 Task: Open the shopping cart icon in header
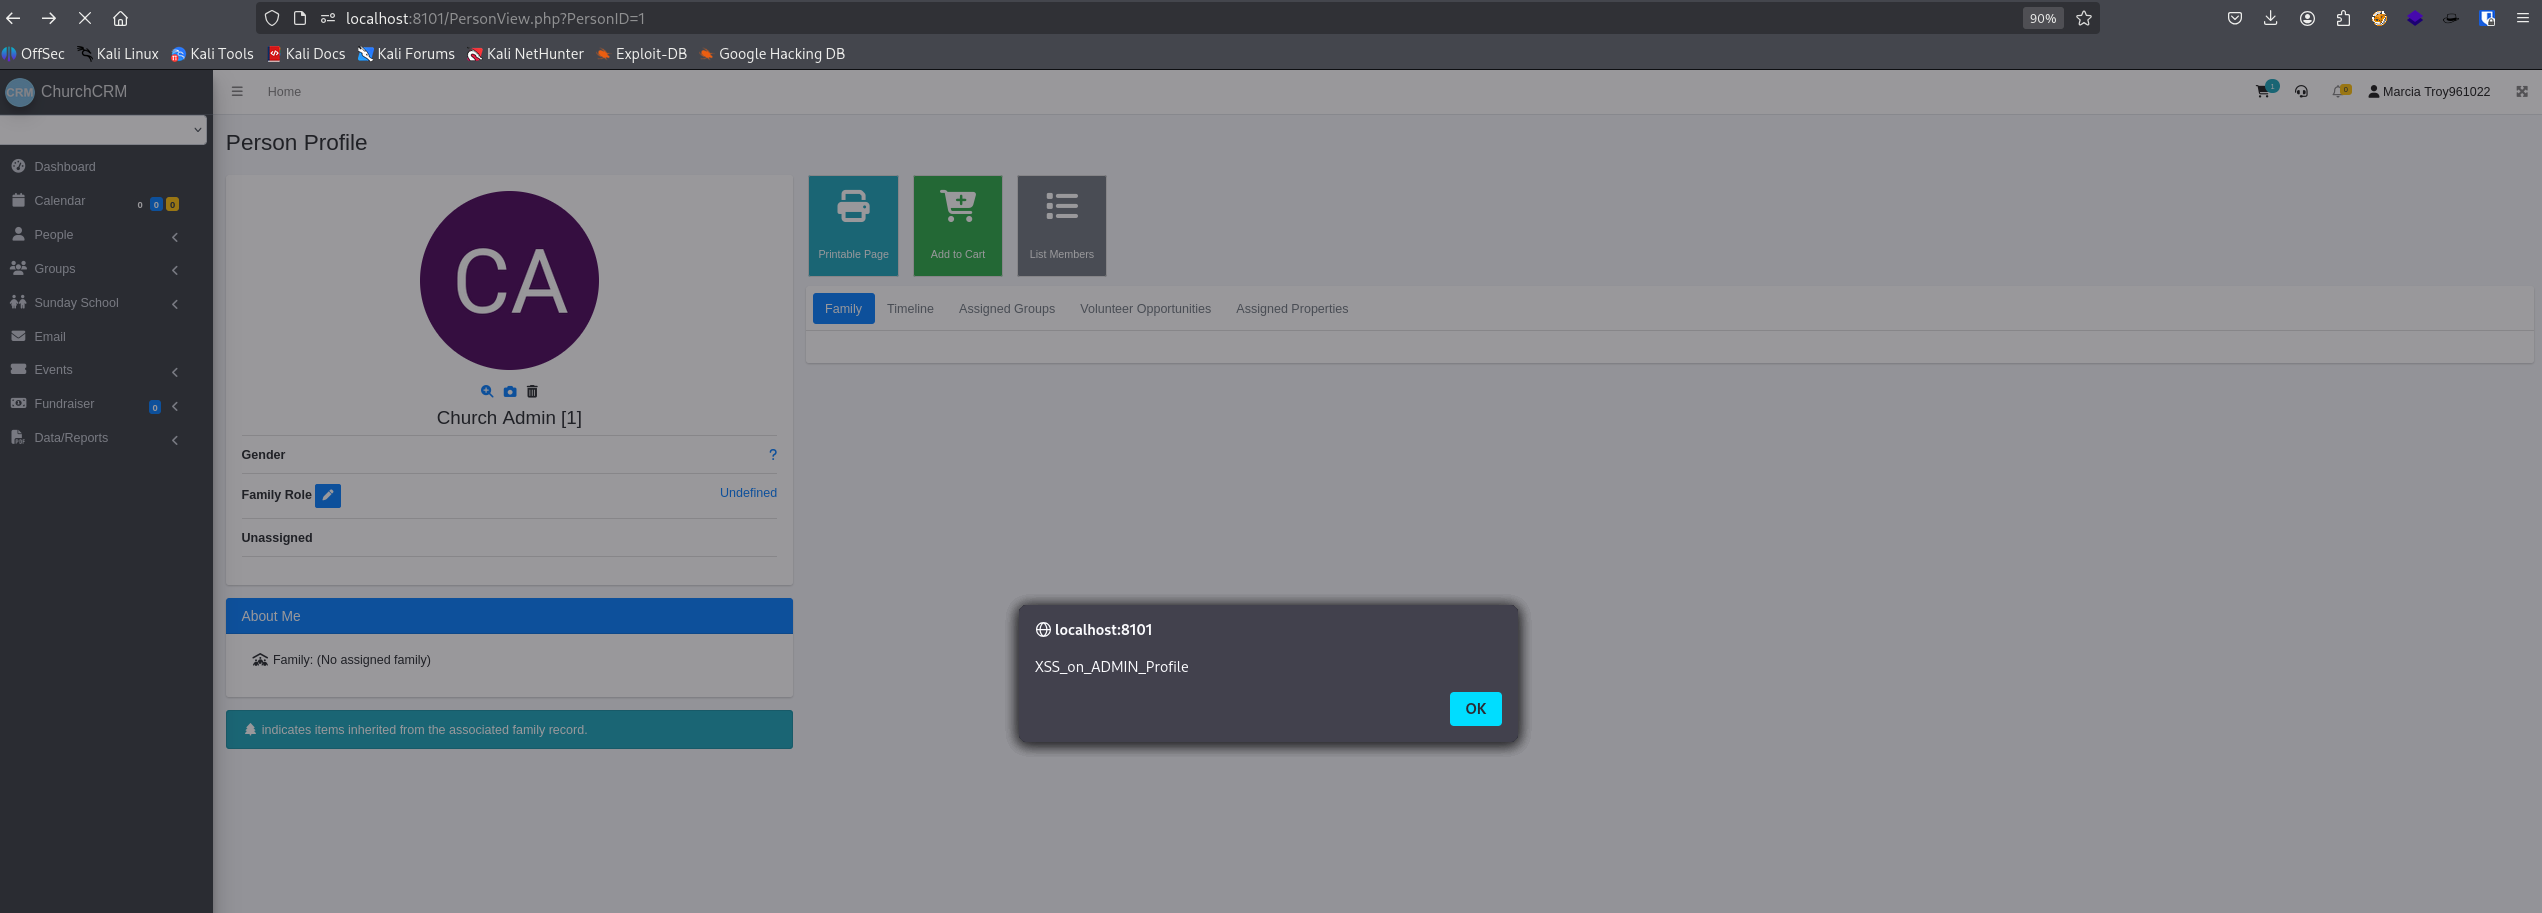[x=2262, y=91]
